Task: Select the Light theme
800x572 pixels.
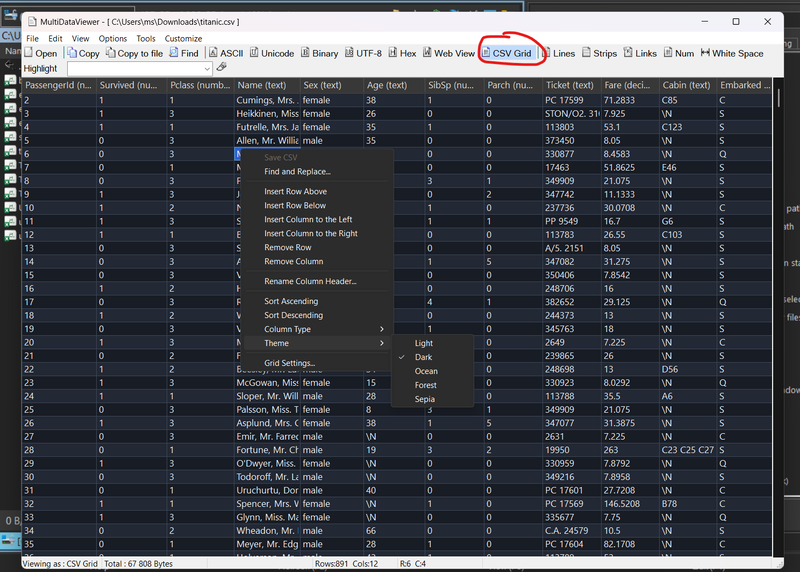Action: tap(432, 343)
